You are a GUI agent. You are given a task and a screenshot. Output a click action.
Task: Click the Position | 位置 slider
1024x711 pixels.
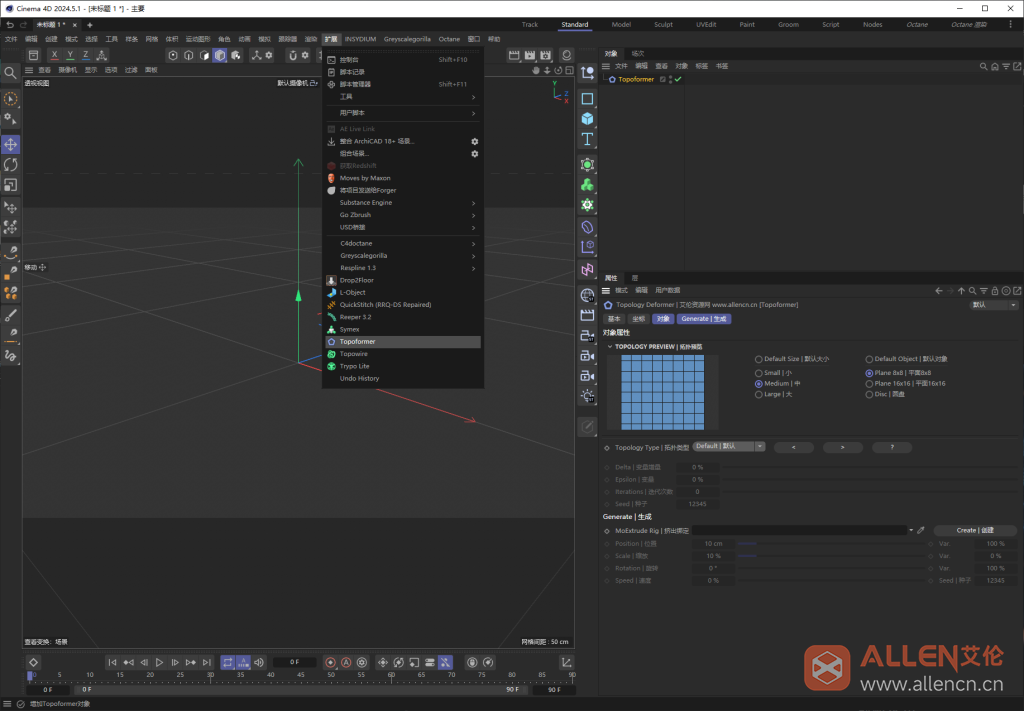tap(831, 544)
